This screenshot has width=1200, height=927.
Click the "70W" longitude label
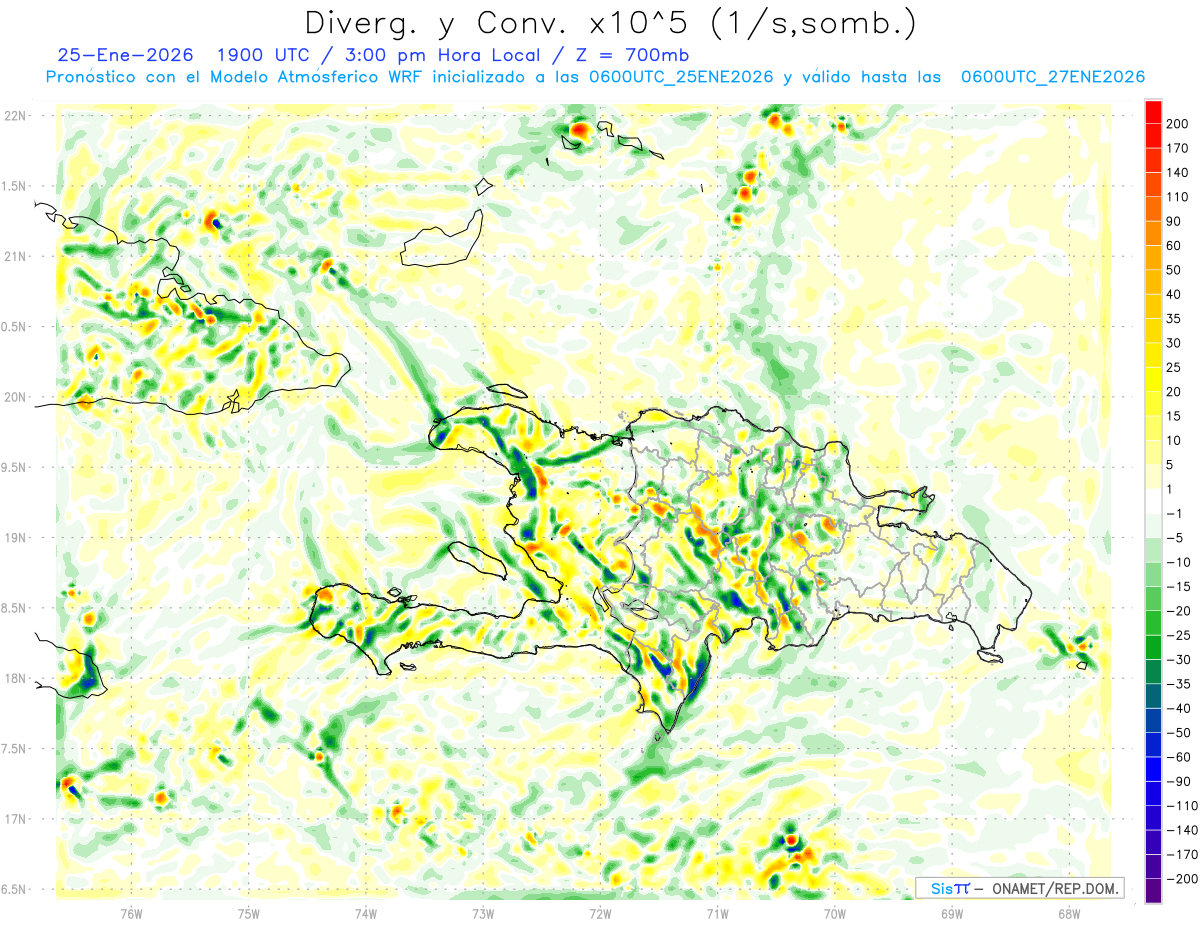click(835, 912)
